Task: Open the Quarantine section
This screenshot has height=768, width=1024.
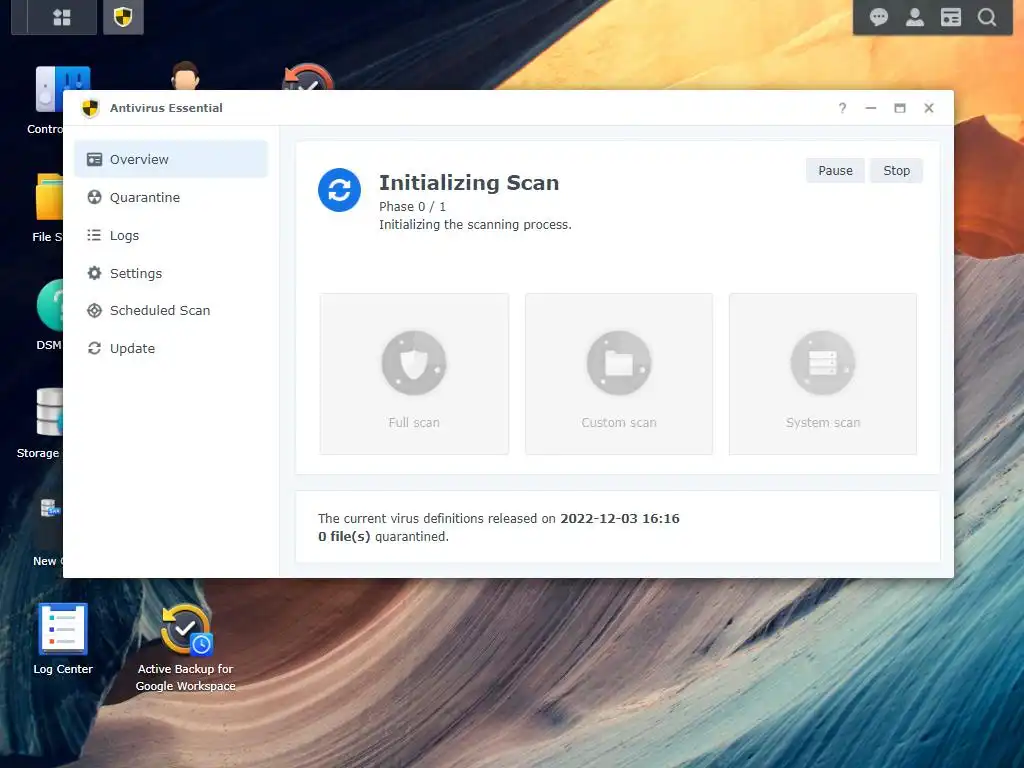Action: click(x=170, y=197)
